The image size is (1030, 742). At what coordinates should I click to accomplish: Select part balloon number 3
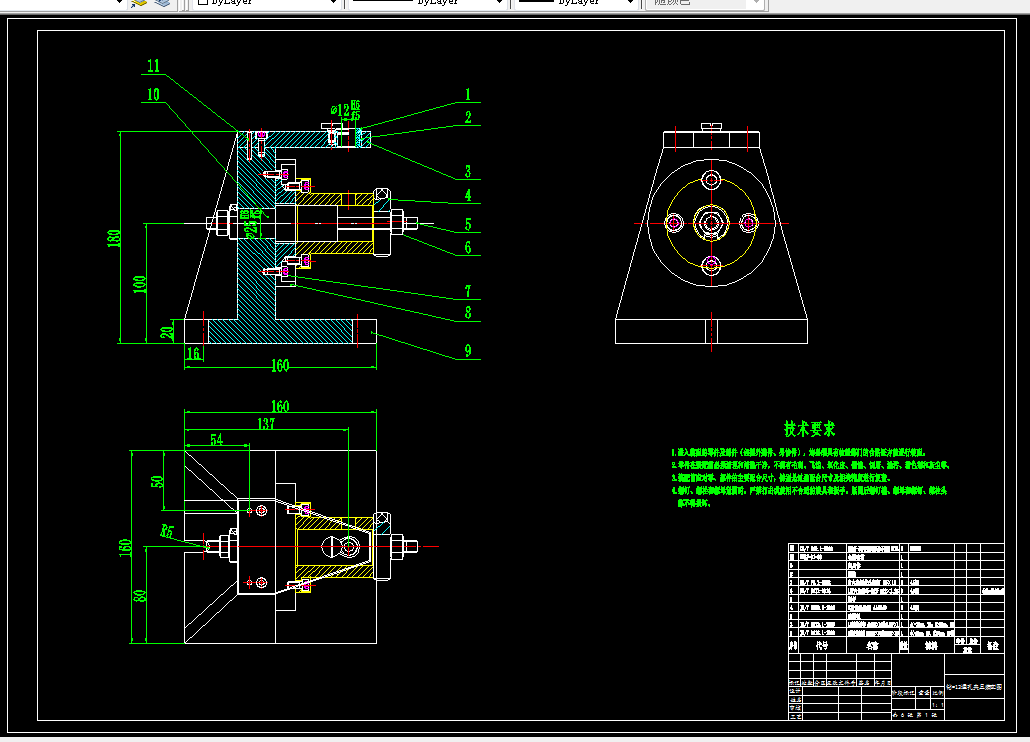pos(468,171)
